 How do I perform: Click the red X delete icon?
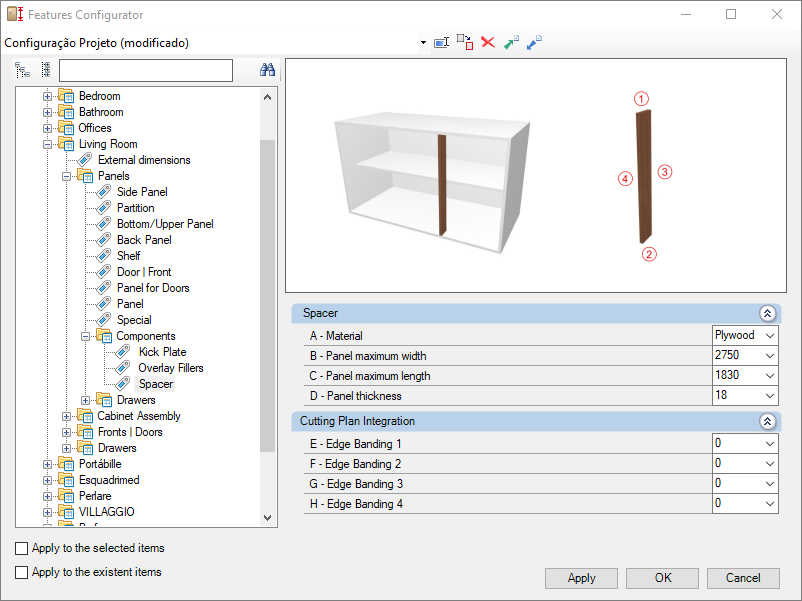tap(488, 43)
